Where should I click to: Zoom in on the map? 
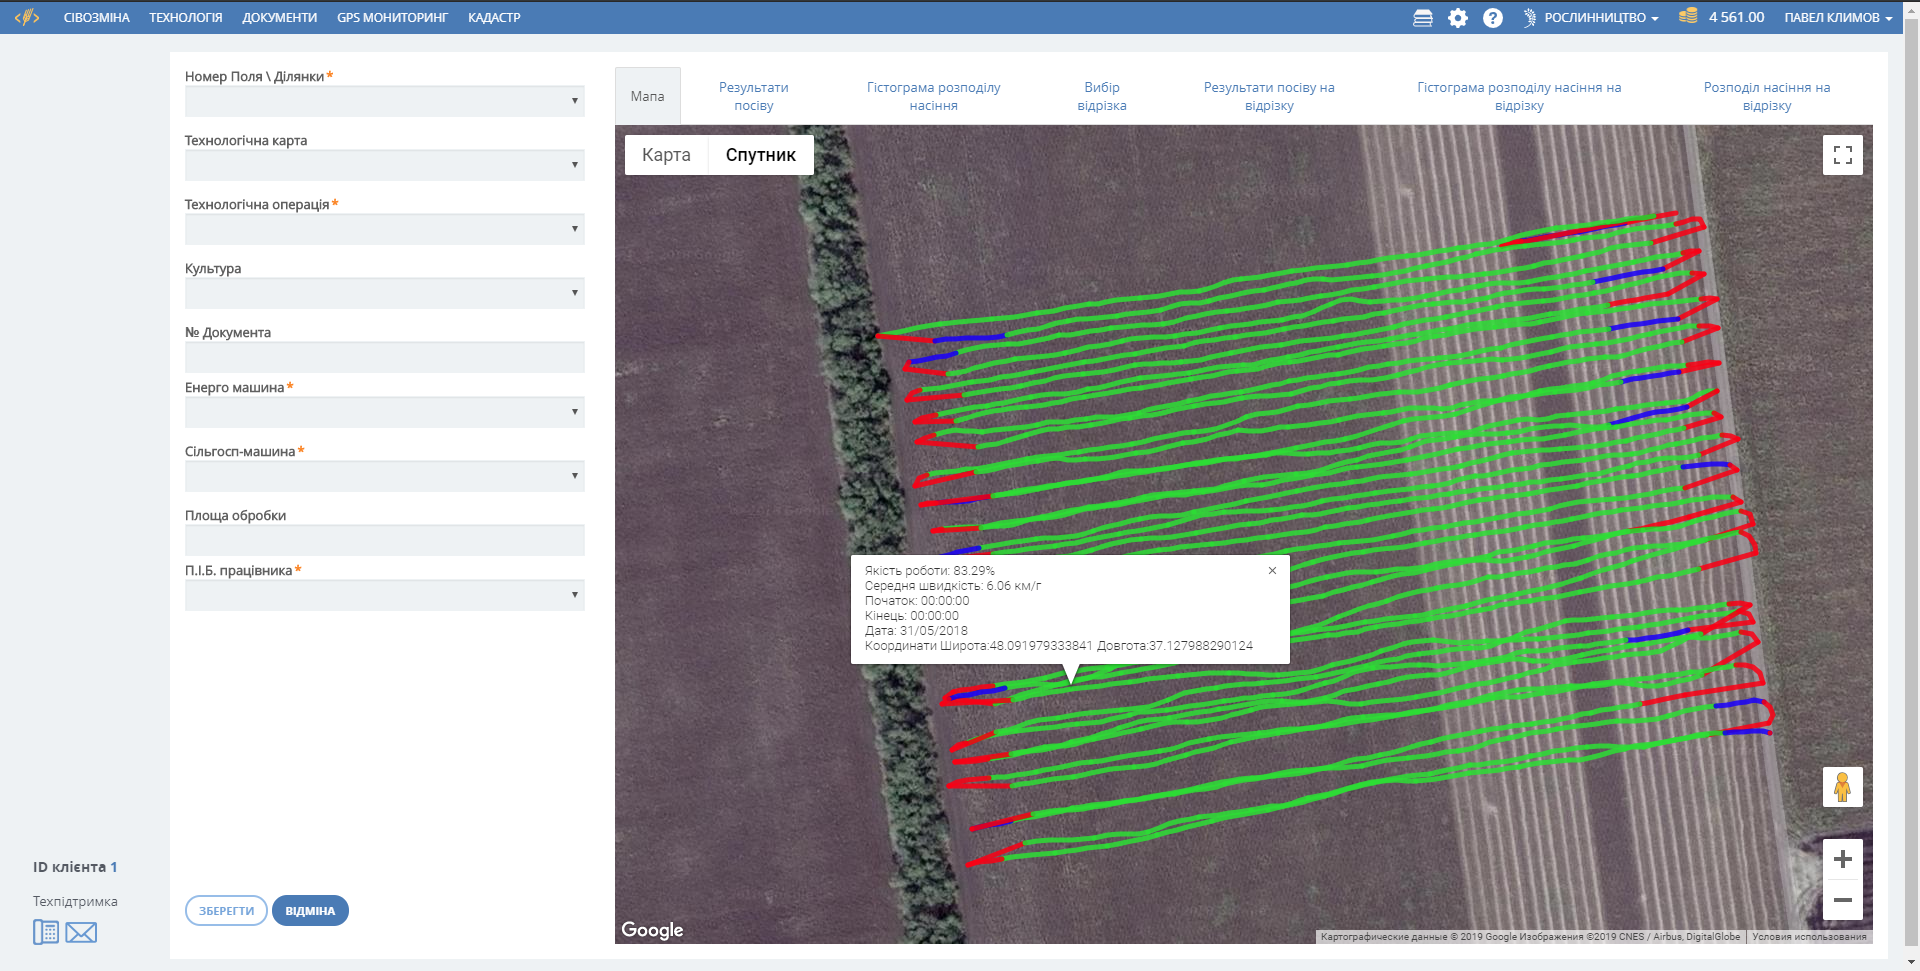[x=1842, y=859]
